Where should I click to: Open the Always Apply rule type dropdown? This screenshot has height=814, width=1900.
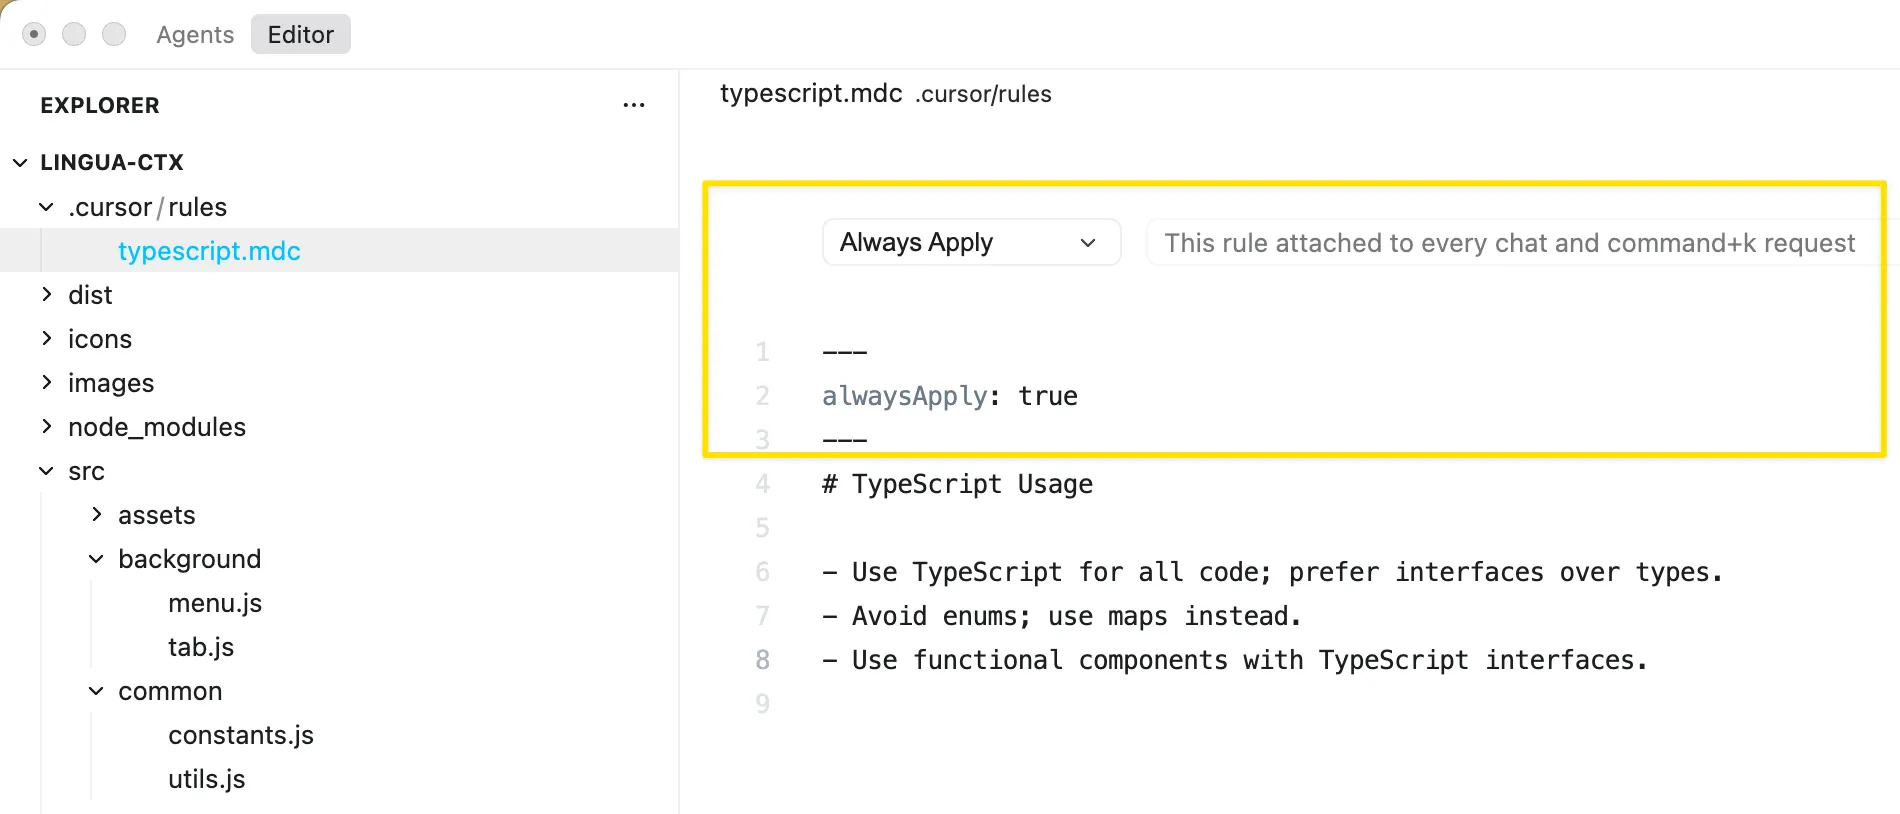pyautogui.click(x=970, y=243)
